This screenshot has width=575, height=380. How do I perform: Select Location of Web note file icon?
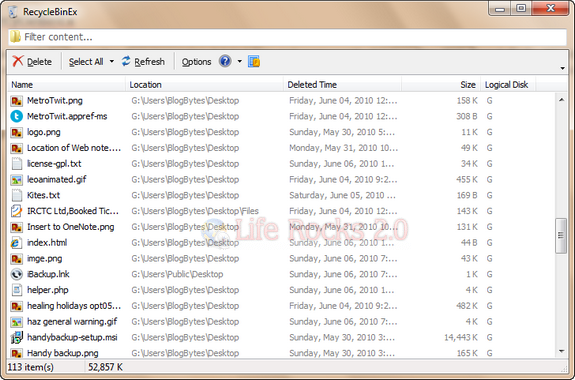tap(17, 148)
